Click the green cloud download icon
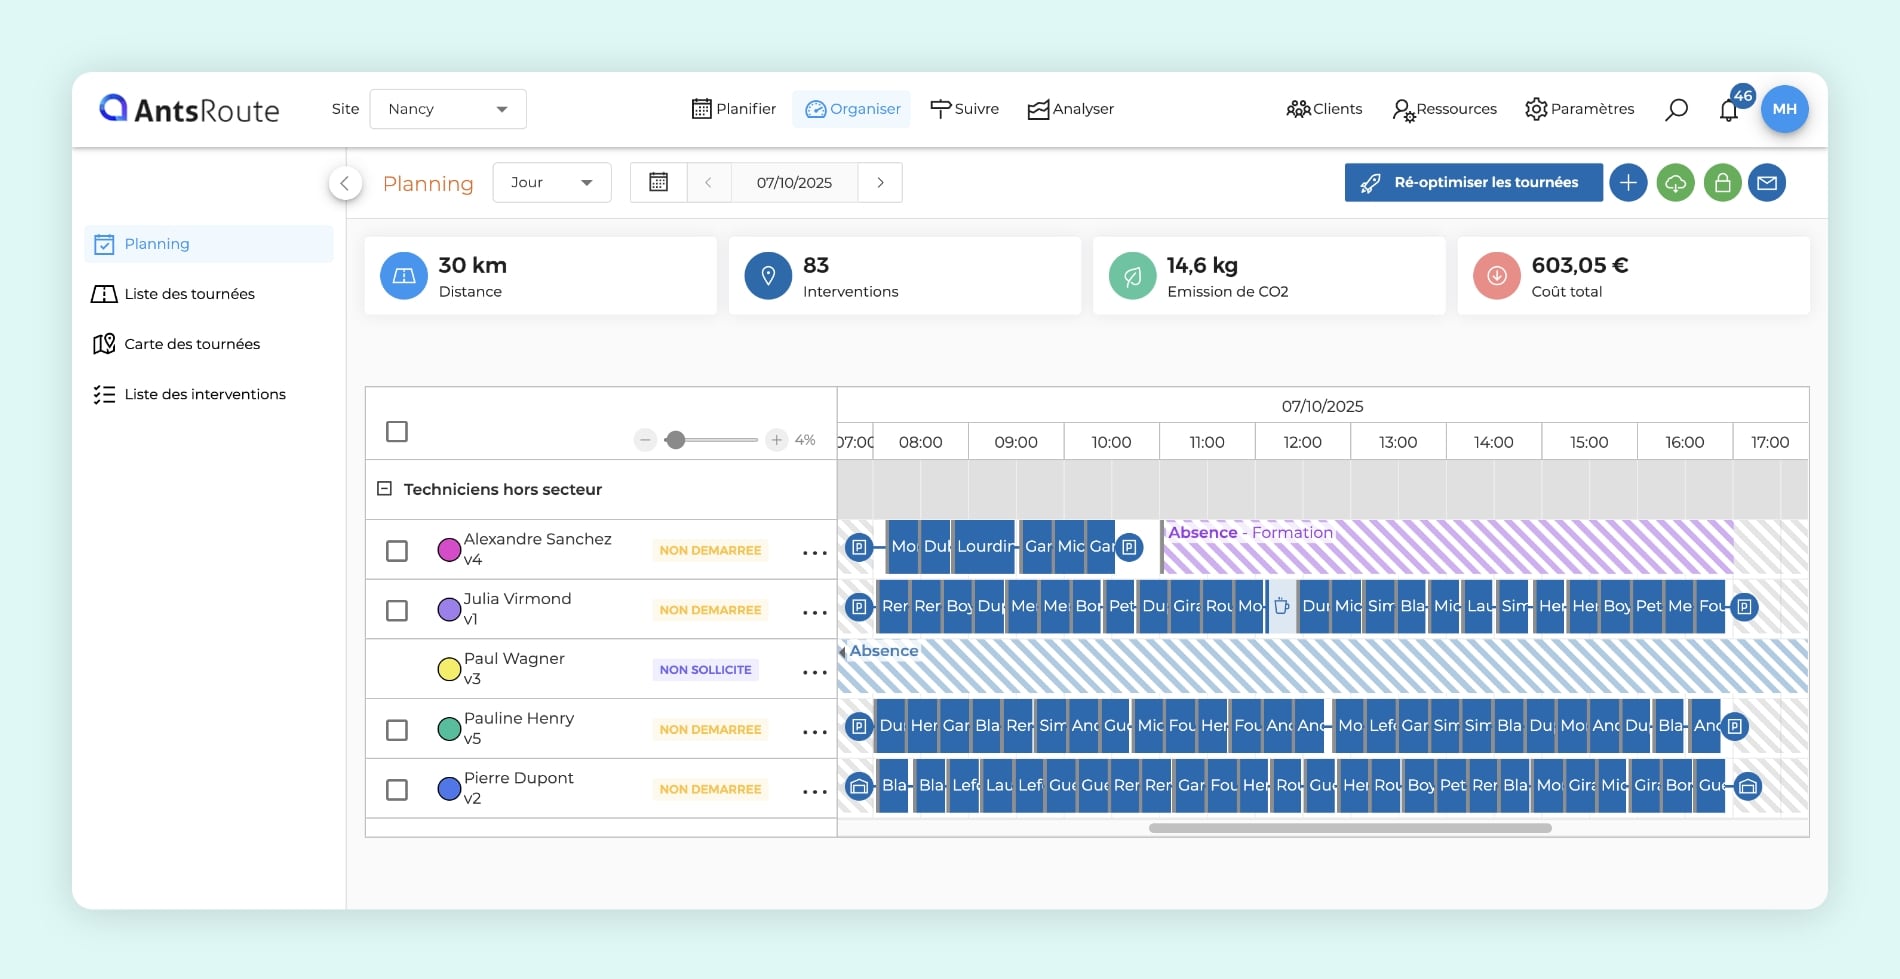 1675,183
